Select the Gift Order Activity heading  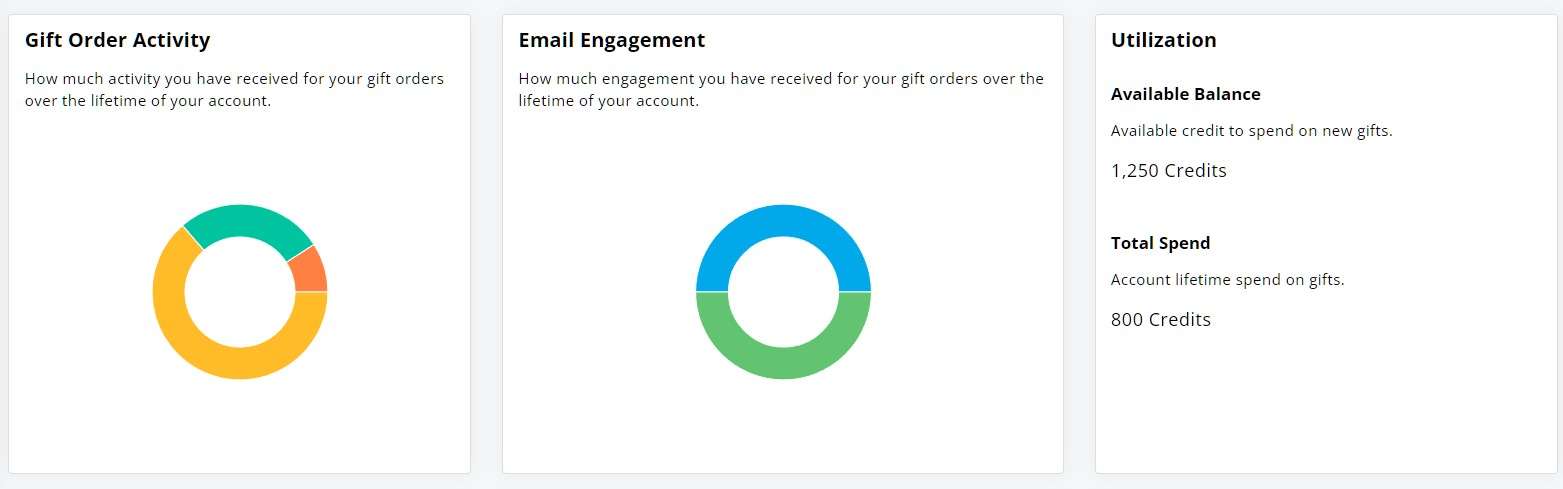point(118,40)
